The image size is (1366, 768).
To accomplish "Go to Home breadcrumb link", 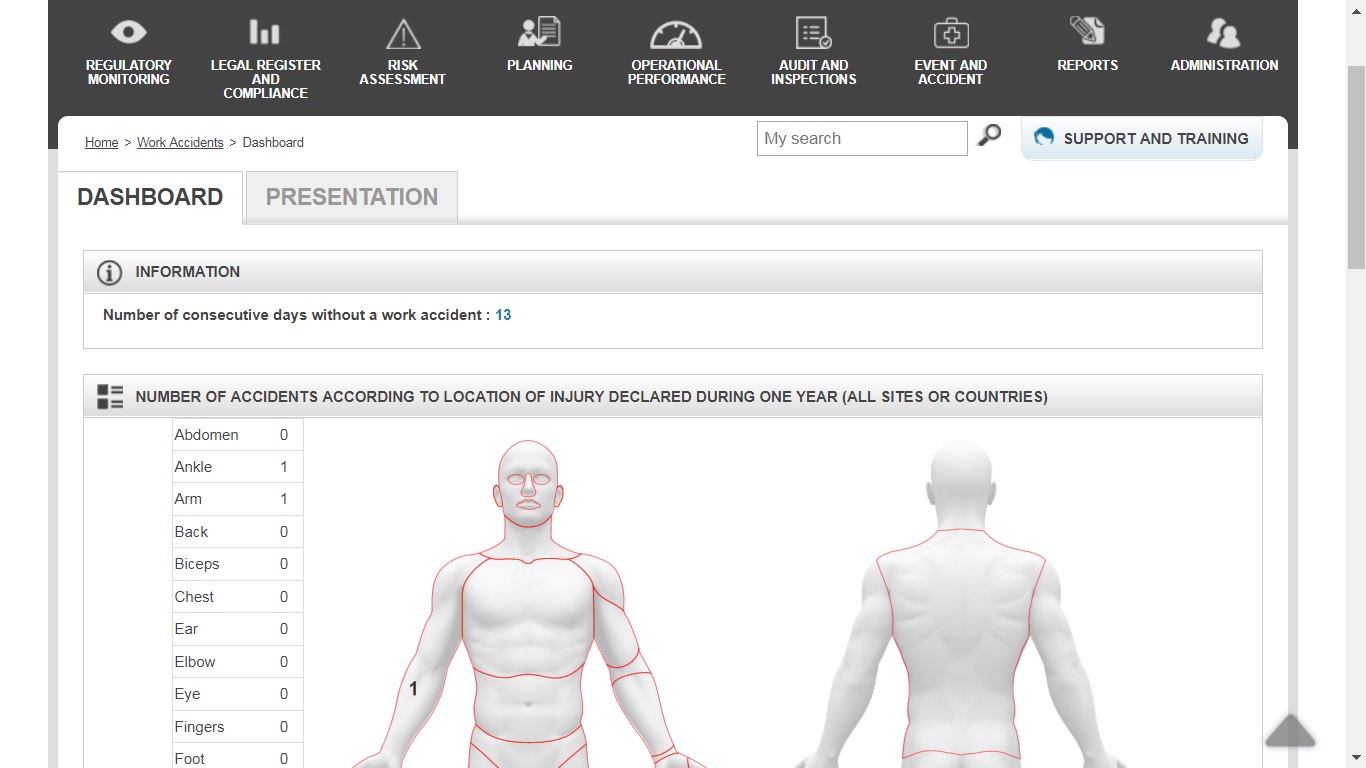I will [102, 142].
